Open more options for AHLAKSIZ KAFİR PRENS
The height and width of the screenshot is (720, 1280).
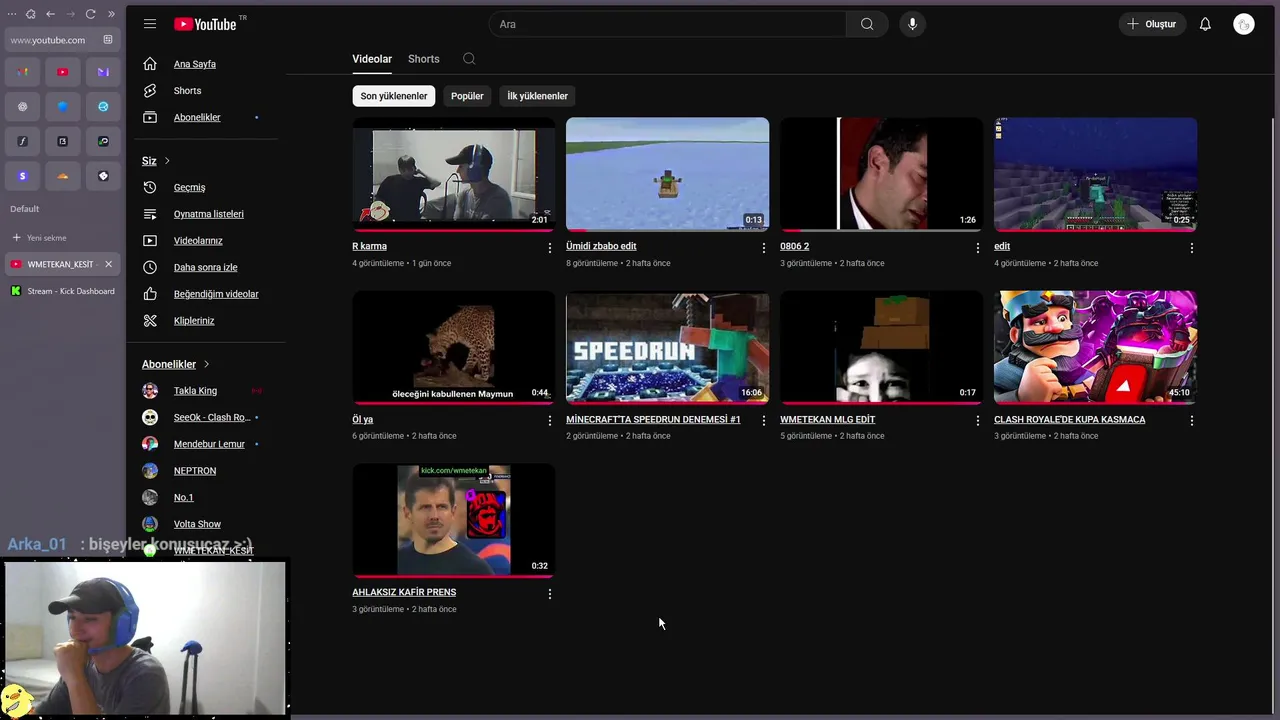click(x=549, y=594)
